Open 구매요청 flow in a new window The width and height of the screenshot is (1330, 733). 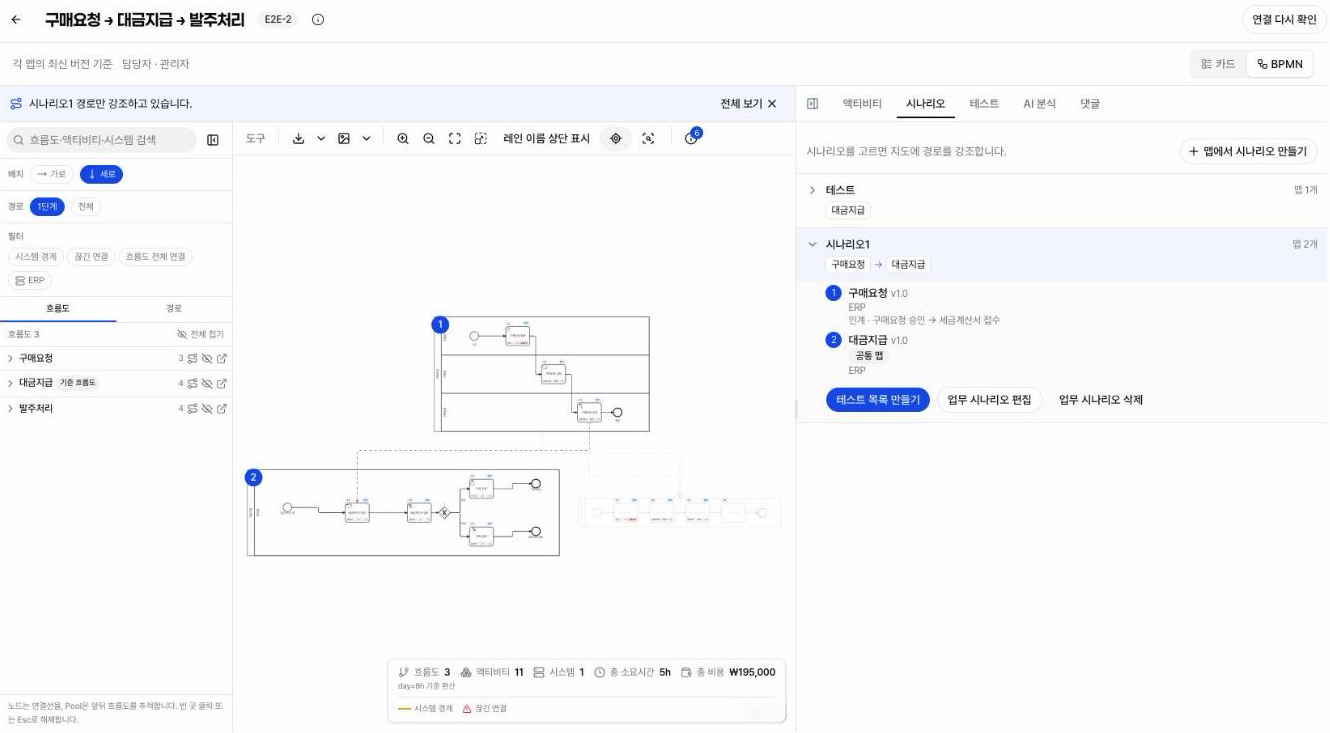click(222, 358)
